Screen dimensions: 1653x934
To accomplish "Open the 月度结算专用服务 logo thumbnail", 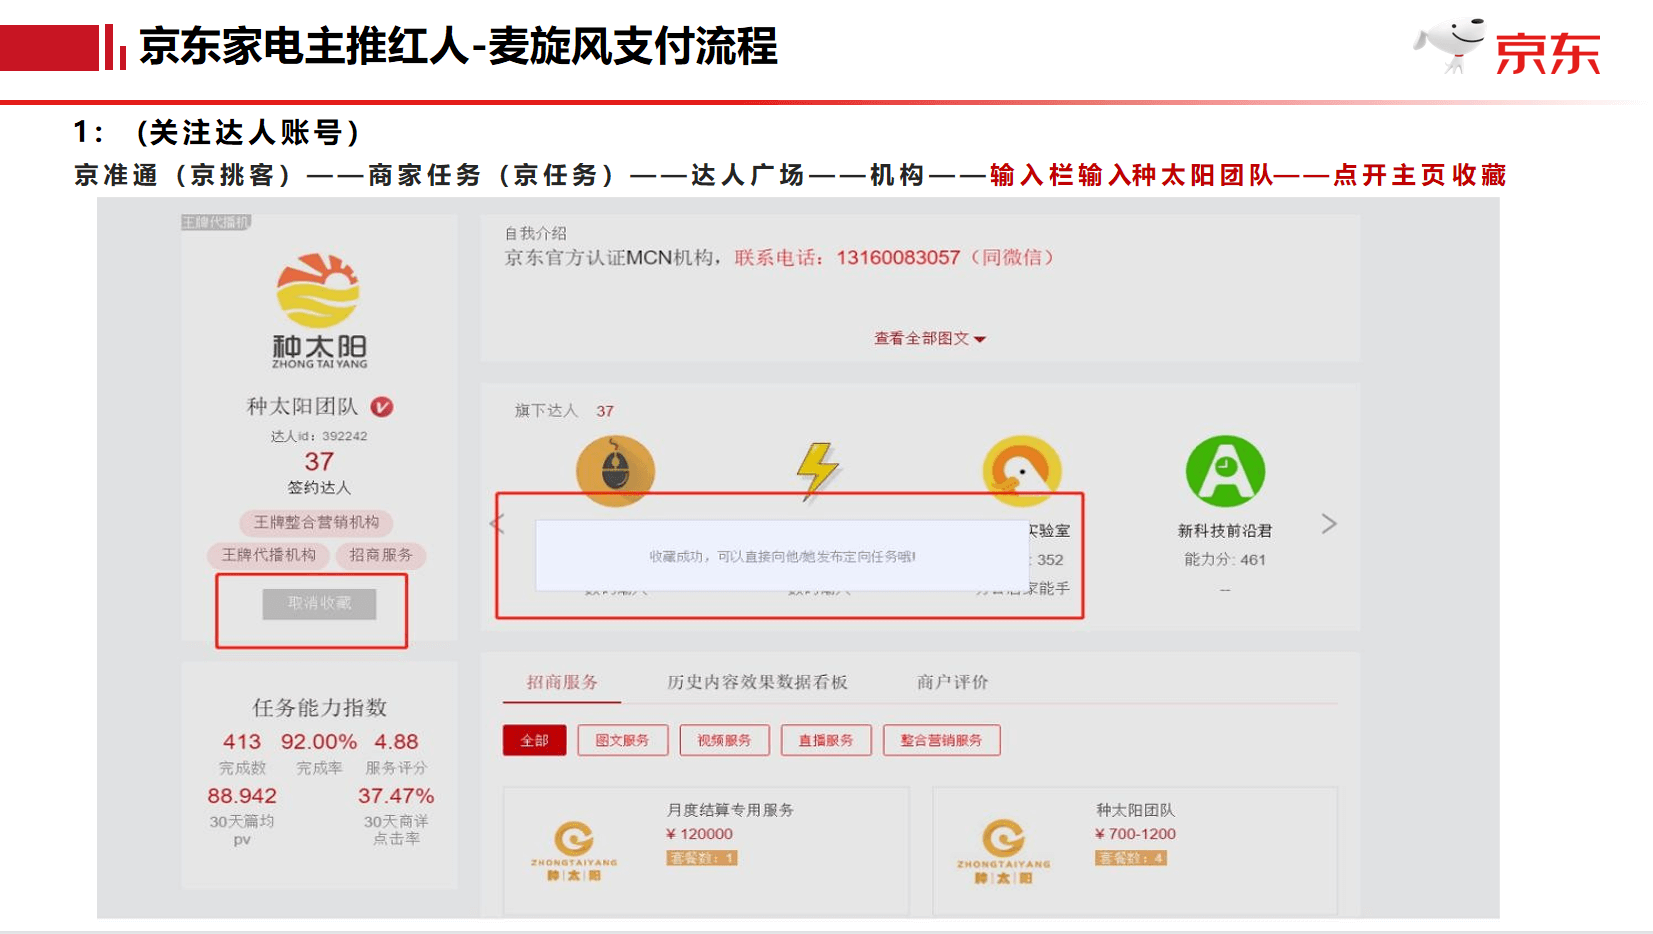I will [x=574, y=851].
